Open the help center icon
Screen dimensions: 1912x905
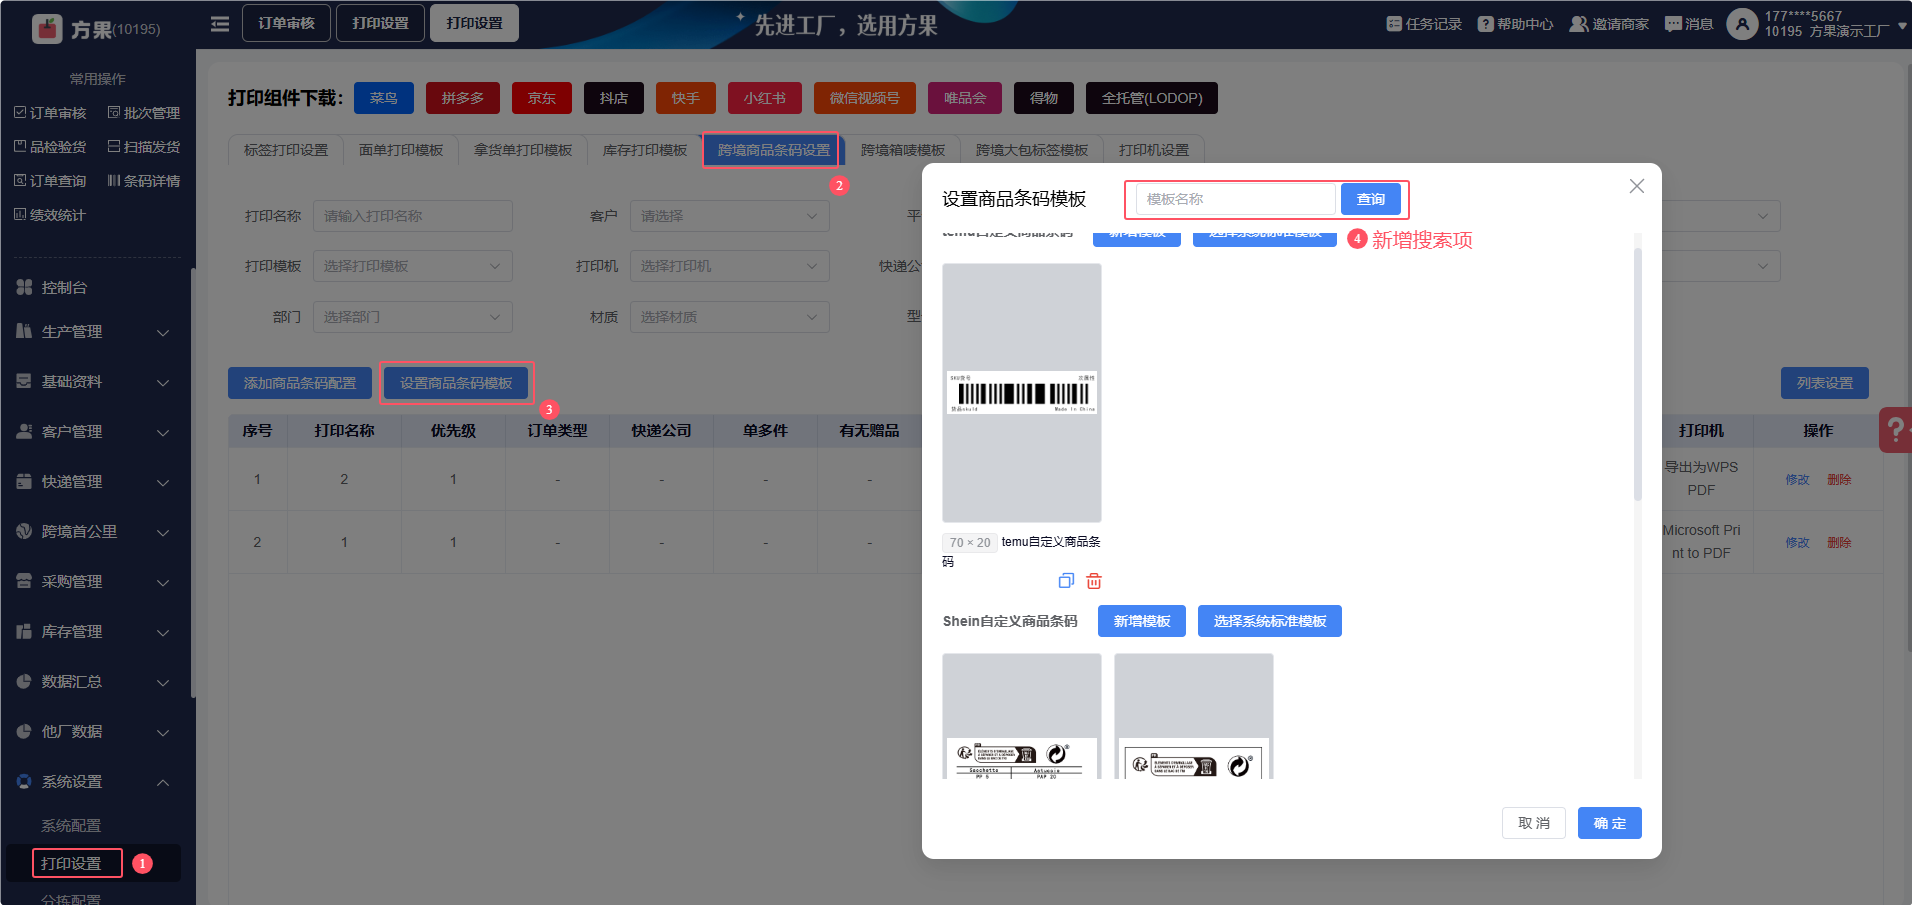point(1486,24)
